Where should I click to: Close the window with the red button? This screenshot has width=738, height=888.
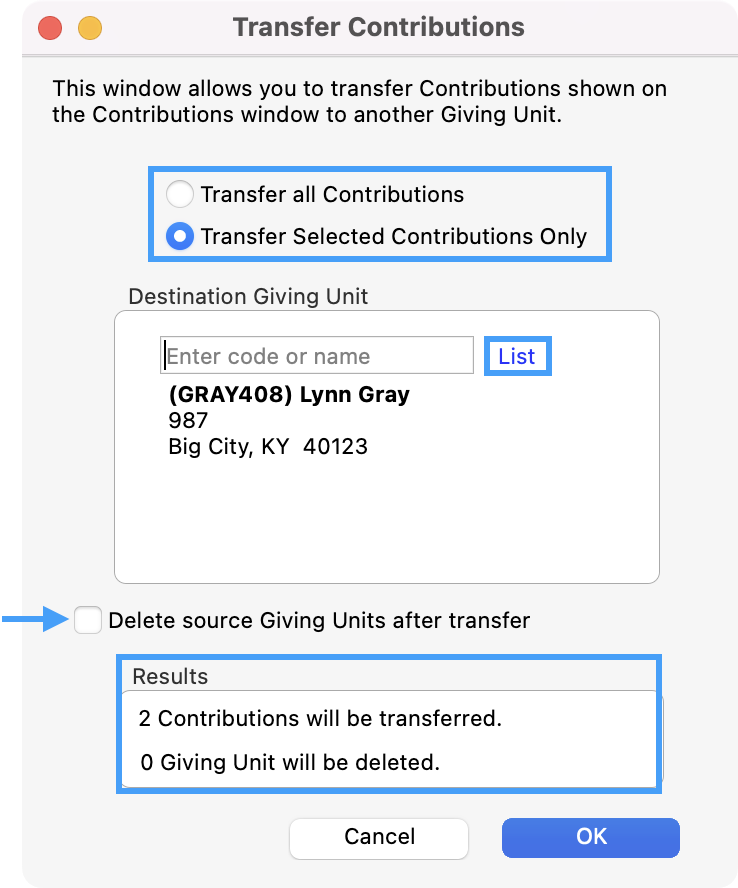click(x=50, y=28)
